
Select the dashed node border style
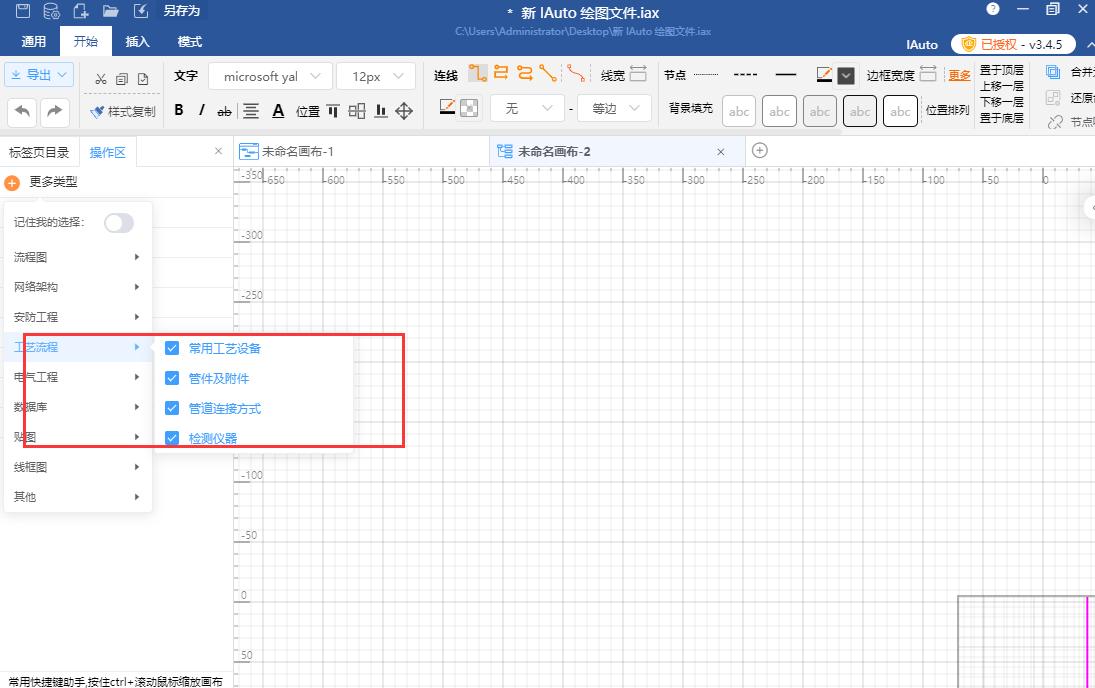coord(745,74)
